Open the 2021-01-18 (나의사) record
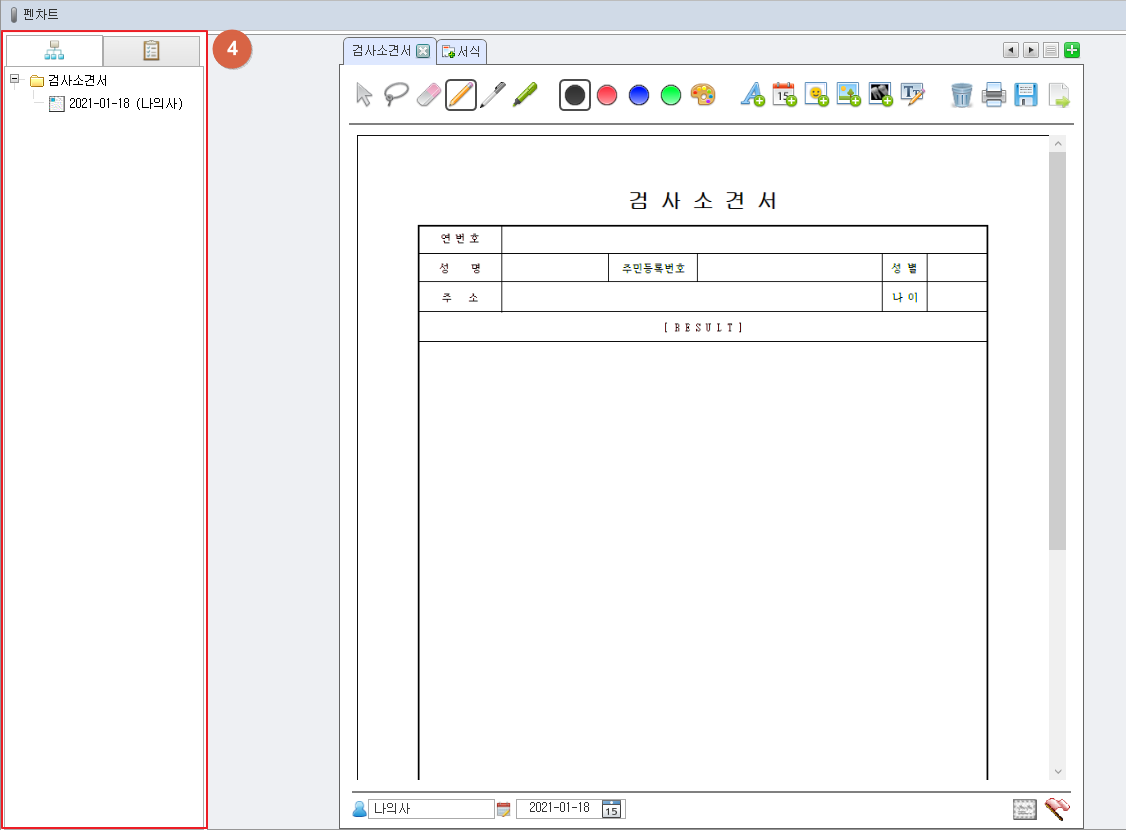Viewport: 1126px width, 830px height. click(125, 103)
